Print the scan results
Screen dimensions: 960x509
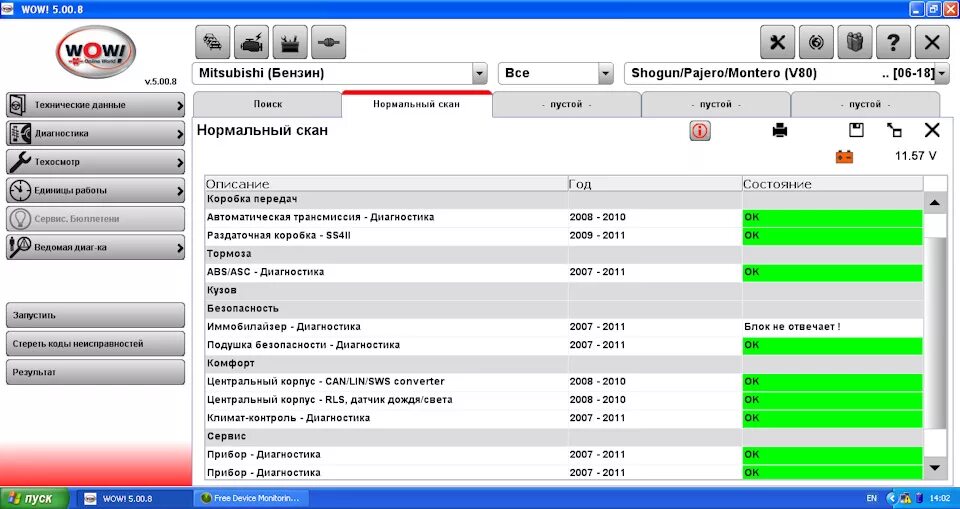[779, 130]
